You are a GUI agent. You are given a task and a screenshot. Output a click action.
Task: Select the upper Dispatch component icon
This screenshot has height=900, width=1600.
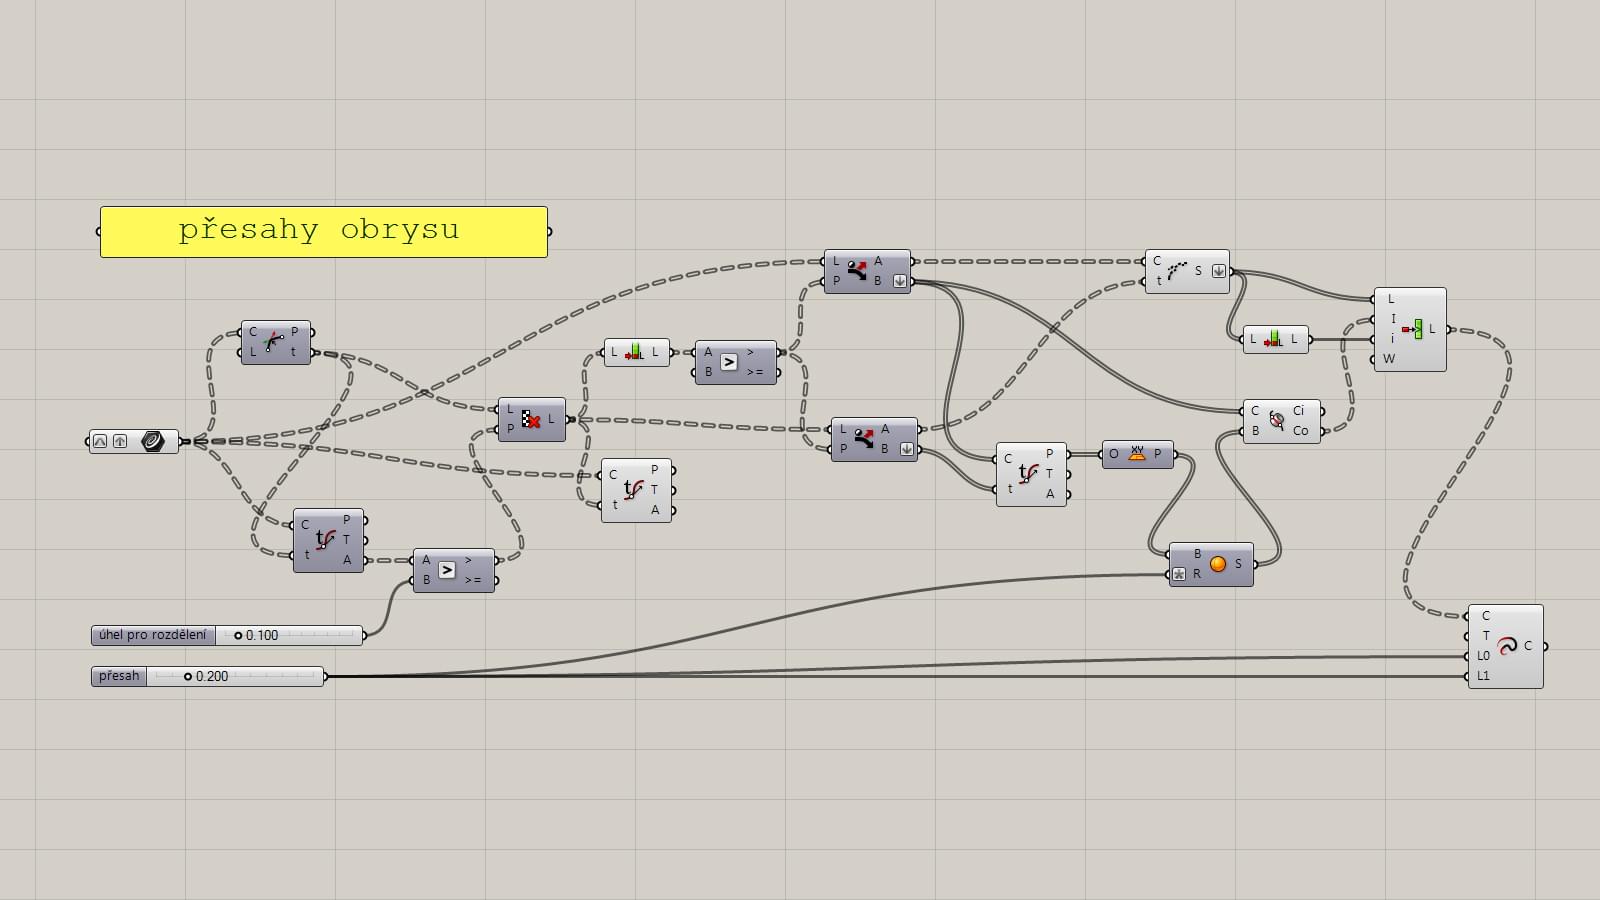coord(857,271)
